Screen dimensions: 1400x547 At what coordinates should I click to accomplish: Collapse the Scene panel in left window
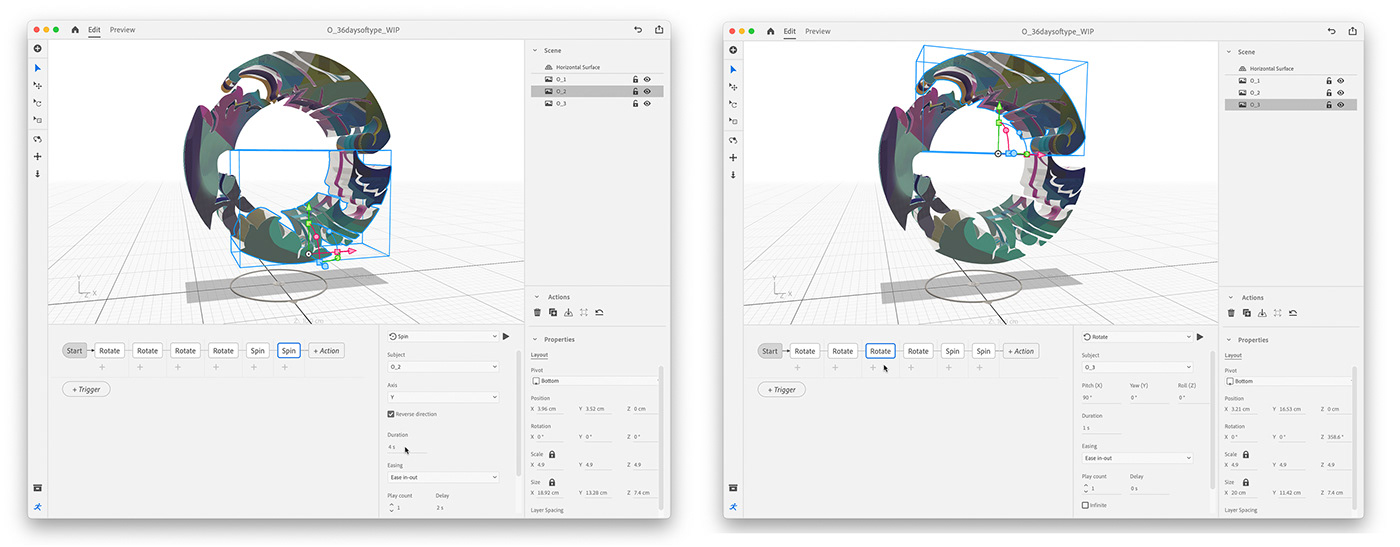pyautogui.click(x=535, y=51)
